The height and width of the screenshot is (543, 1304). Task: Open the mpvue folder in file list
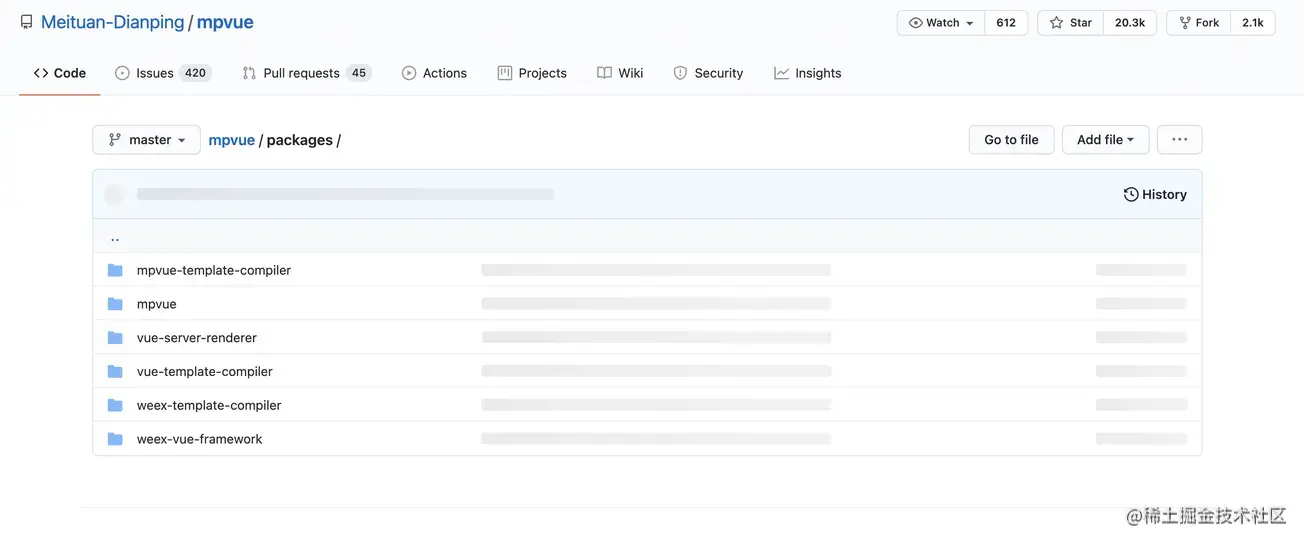click(x=156, y=304)
